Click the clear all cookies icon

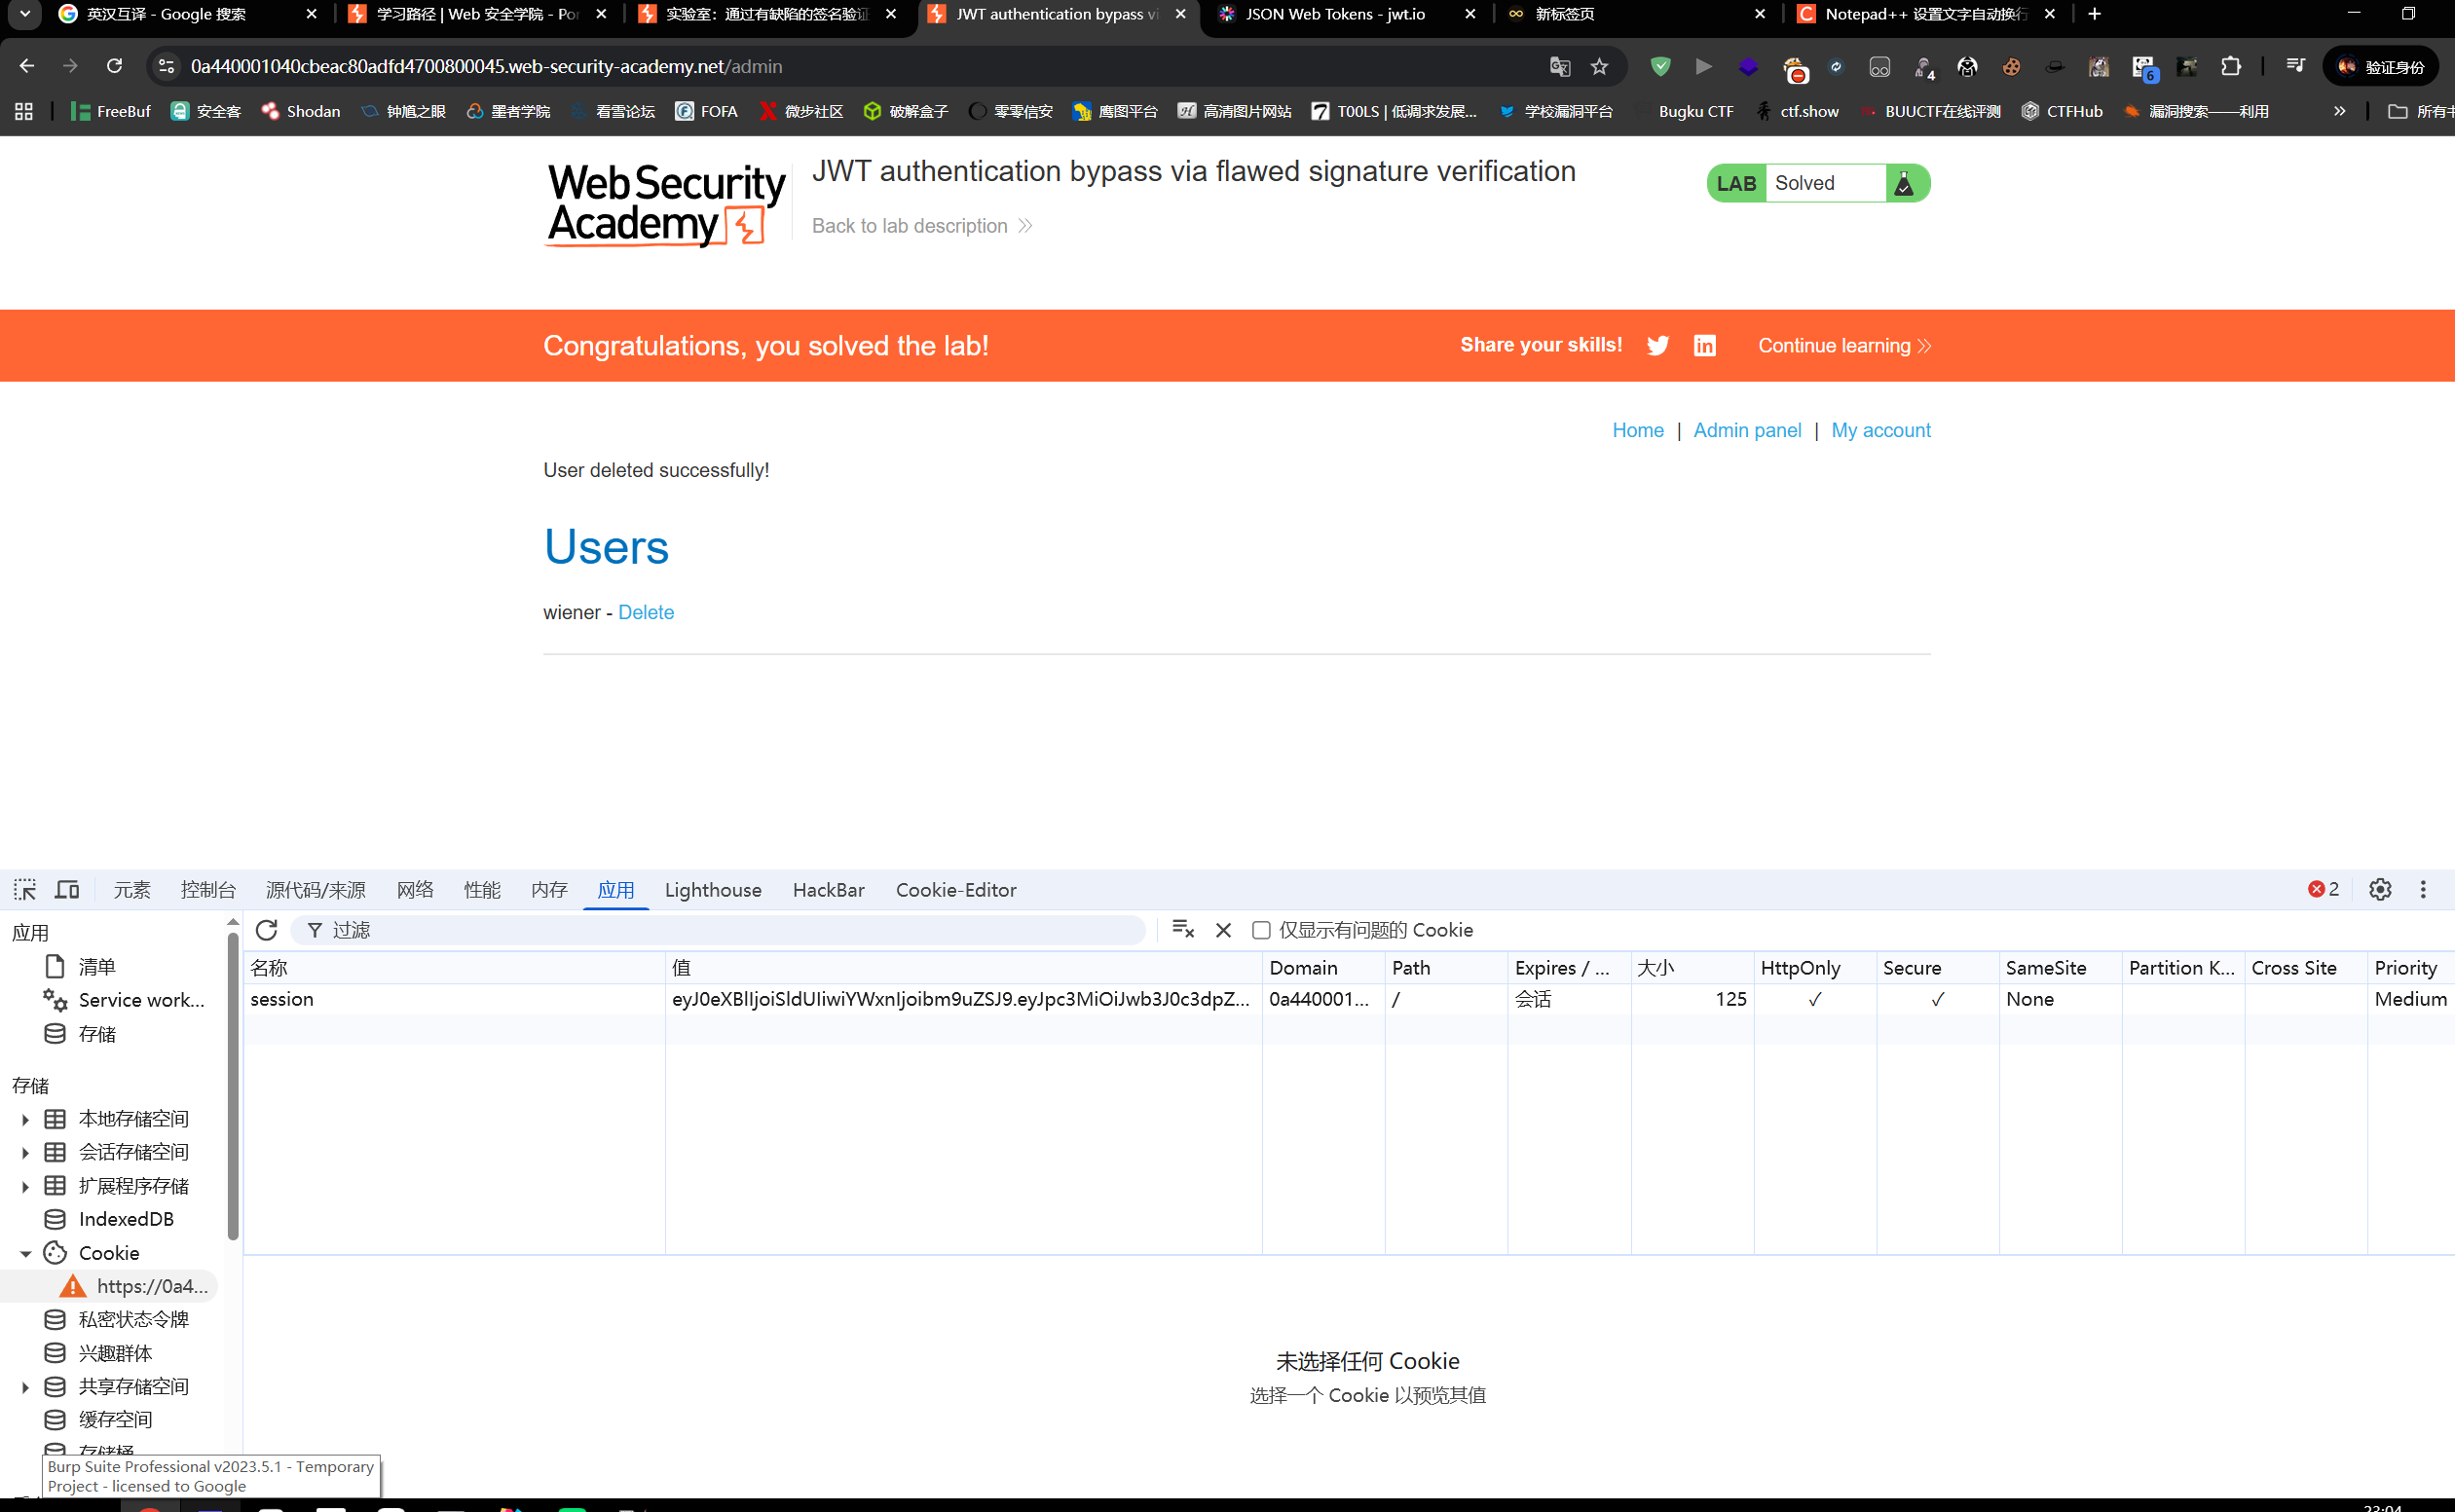1183,930
